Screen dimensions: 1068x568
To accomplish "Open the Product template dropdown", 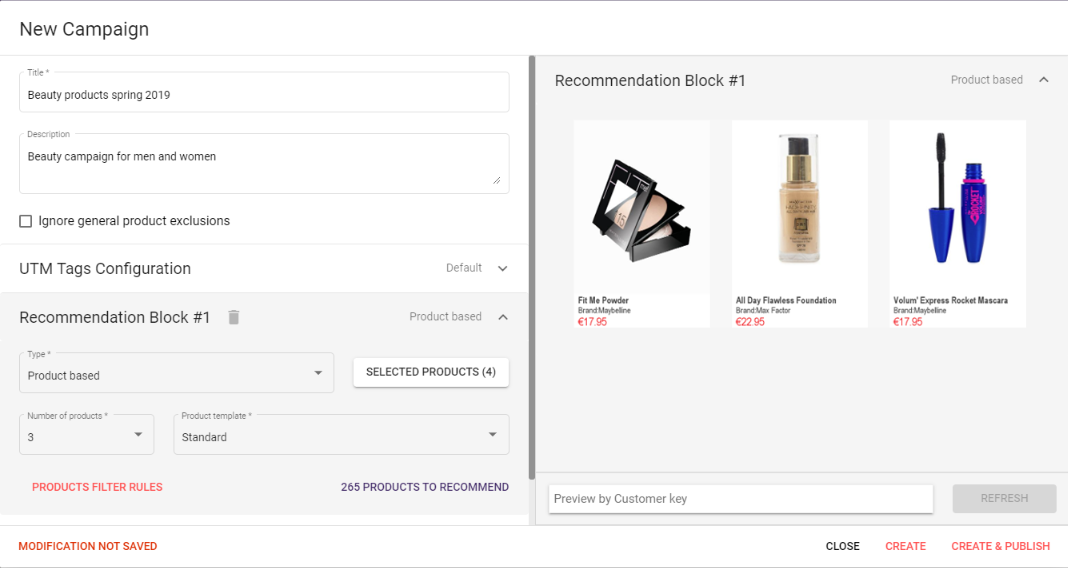I will (x=341, y=435).
